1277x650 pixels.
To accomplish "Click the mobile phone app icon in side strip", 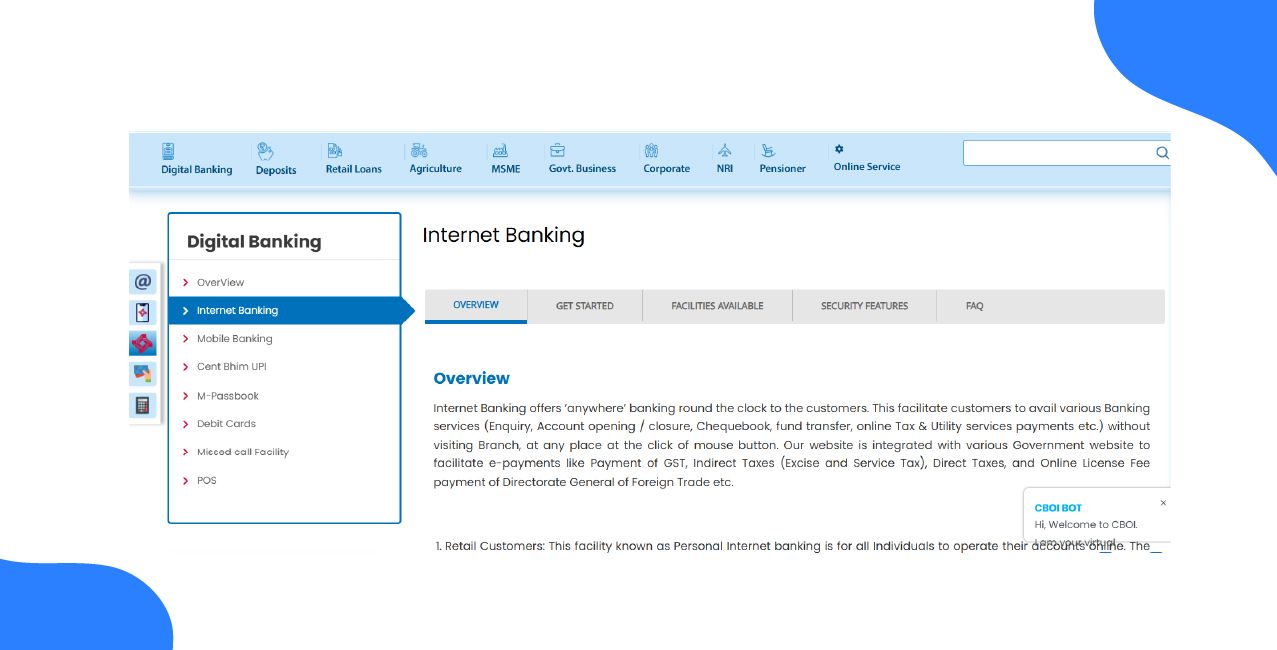I will pyautogui.click(x=143, y=313).
